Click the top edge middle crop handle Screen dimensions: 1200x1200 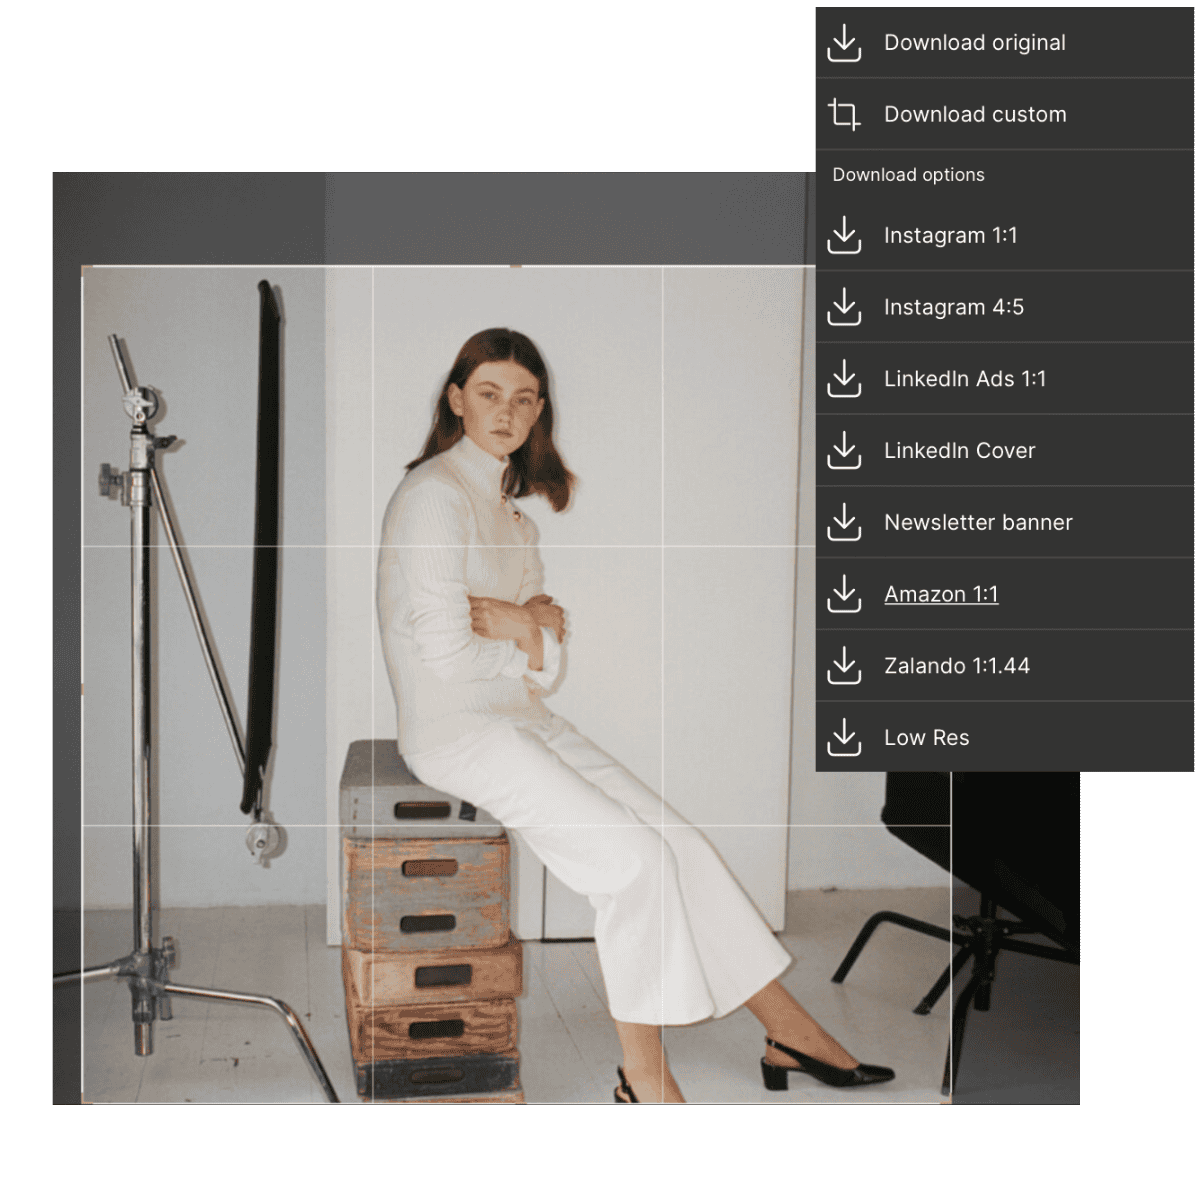[516, 267]
